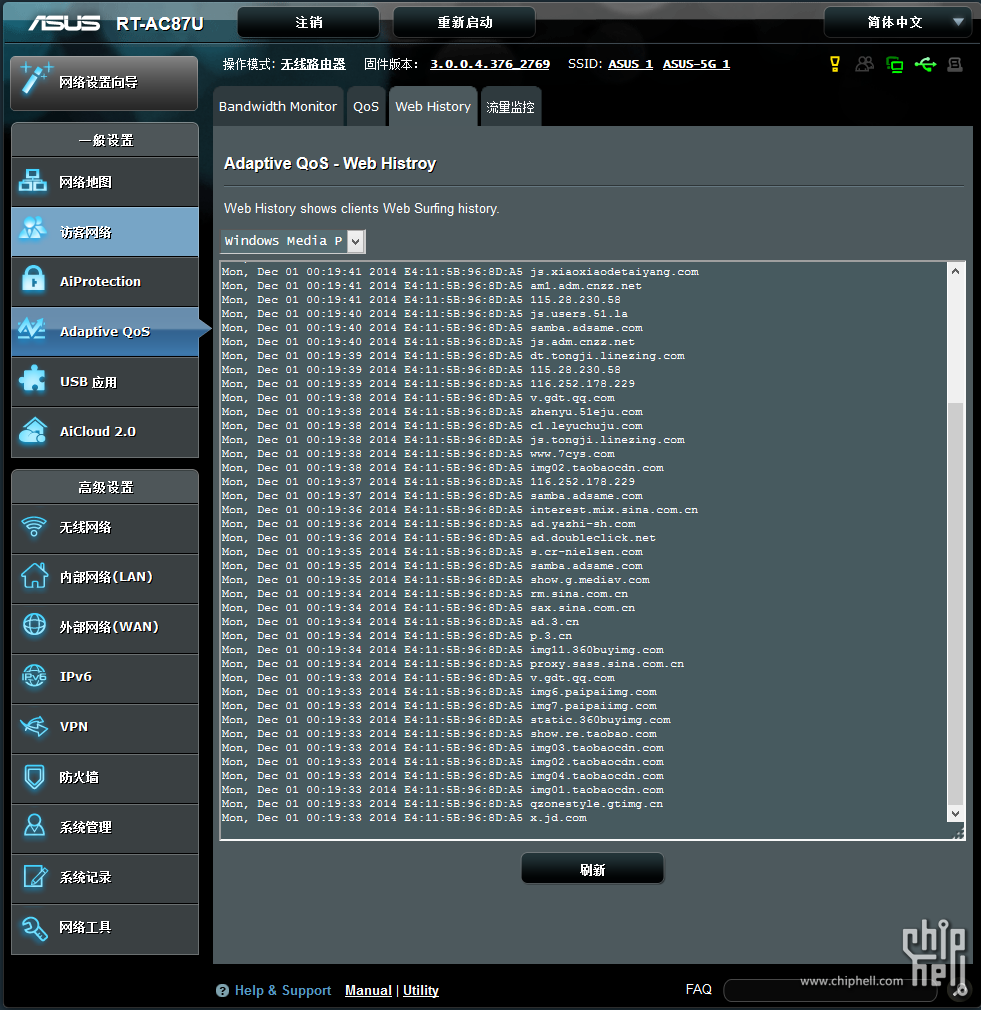The image size is (981, 1010).
Task: Click the Adaptive QoS chart icon
Action: pyautogui.click(x=32, y=329)
